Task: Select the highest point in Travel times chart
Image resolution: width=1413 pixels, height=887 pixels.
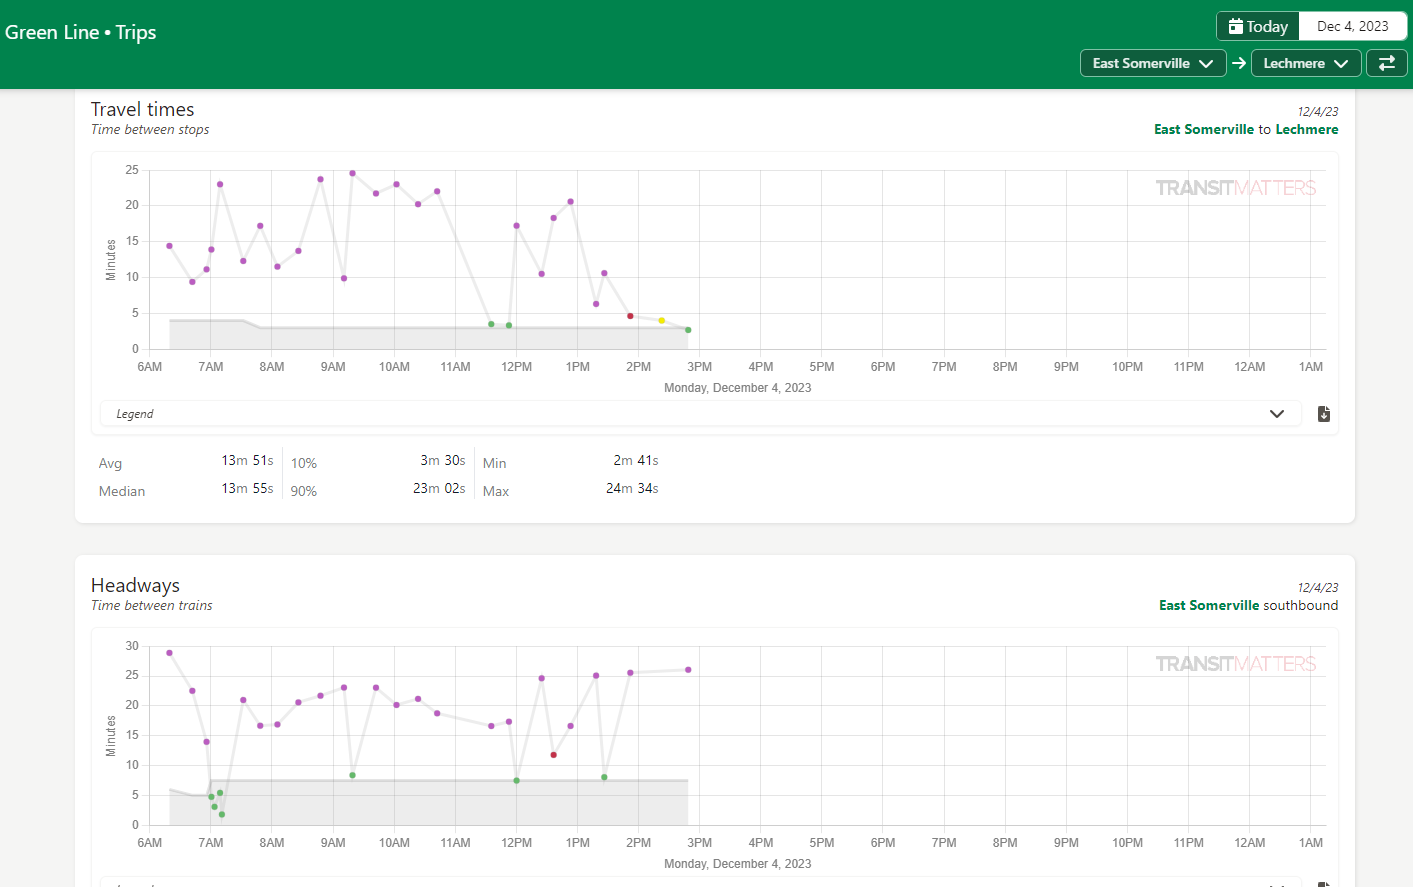Action: click(x=352, y=173)
